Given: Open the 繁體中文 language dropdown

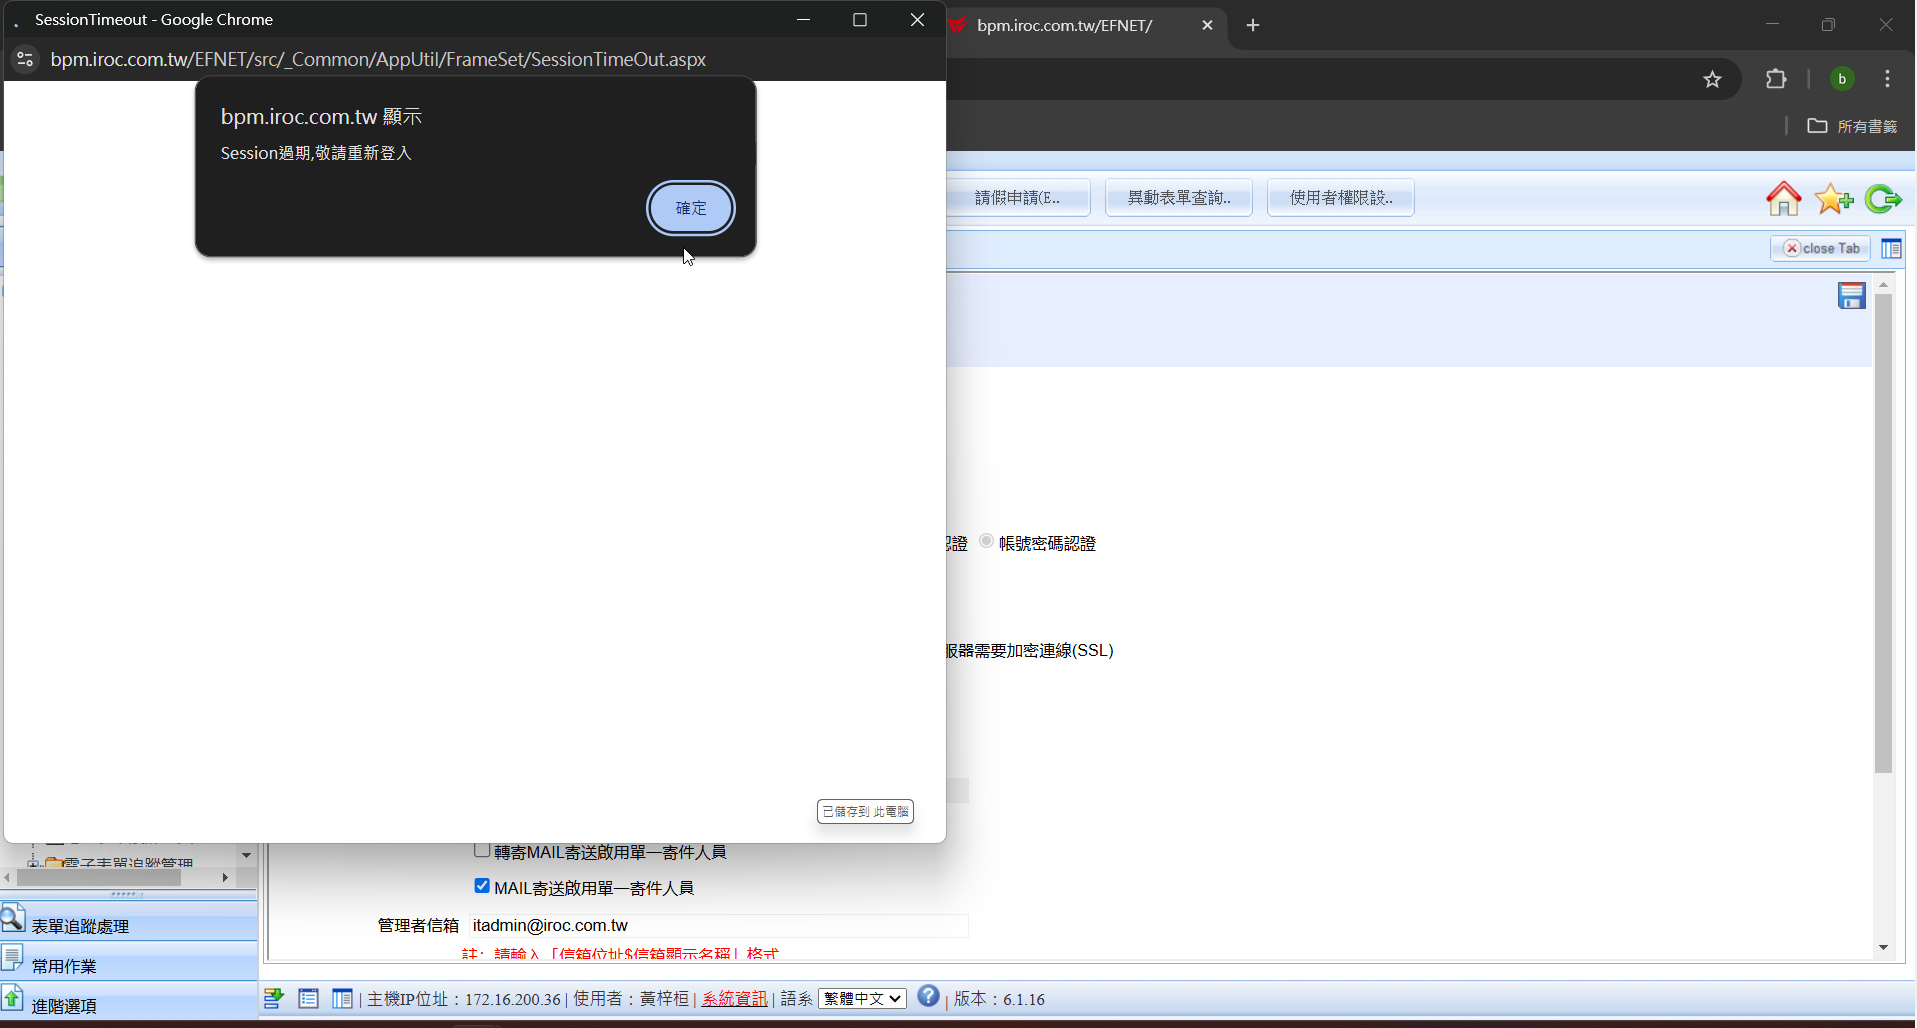Looking at the screenshot, I should coord(862,999).
